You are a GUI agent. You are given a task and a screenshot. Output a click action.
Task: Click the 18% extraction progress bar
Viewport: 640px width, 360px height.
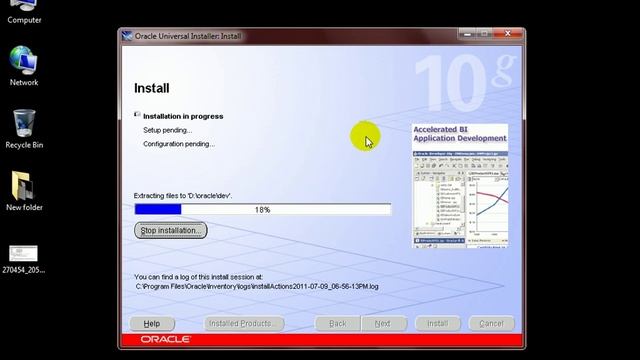point(262,209)
